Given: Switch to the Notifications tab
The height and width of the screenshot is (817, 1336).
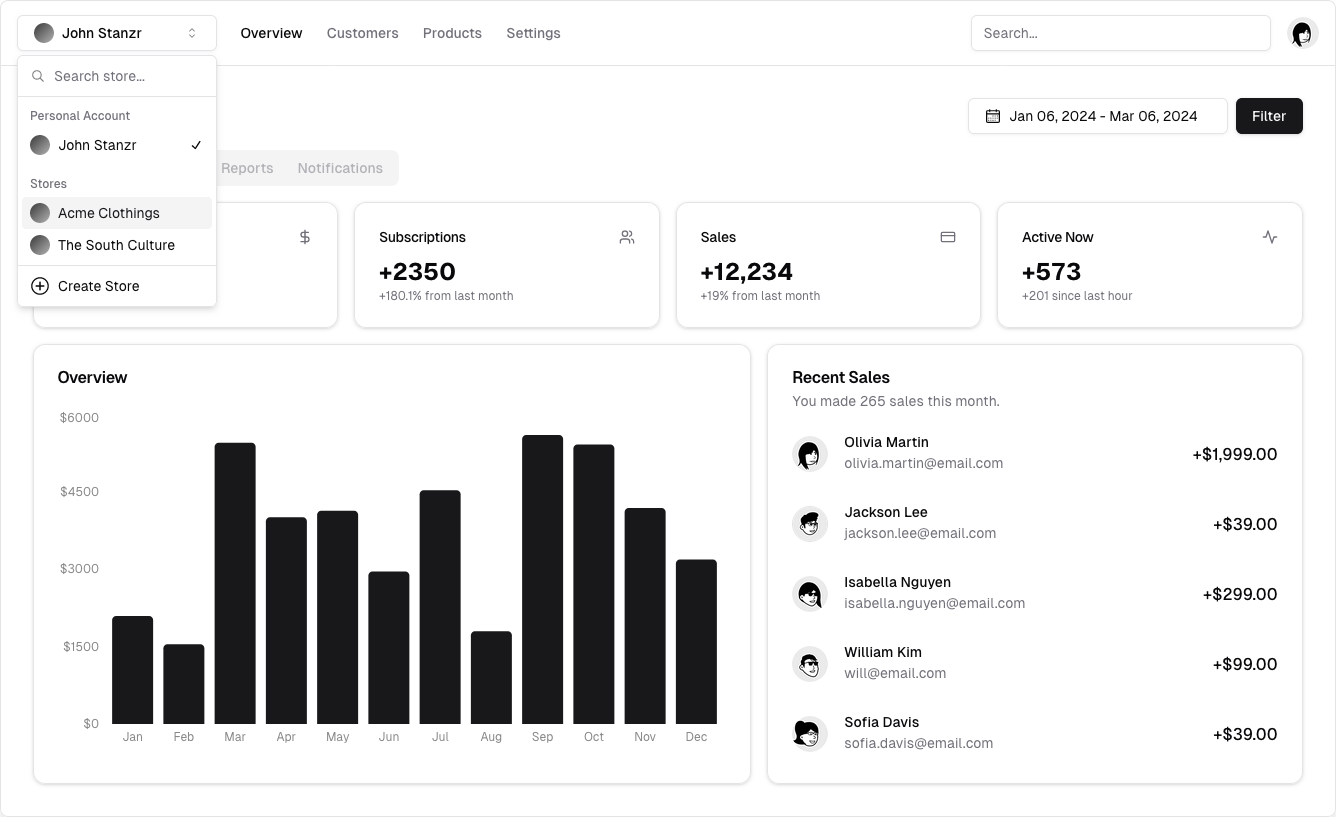Looking at the screenshot, I should (340, 168).
